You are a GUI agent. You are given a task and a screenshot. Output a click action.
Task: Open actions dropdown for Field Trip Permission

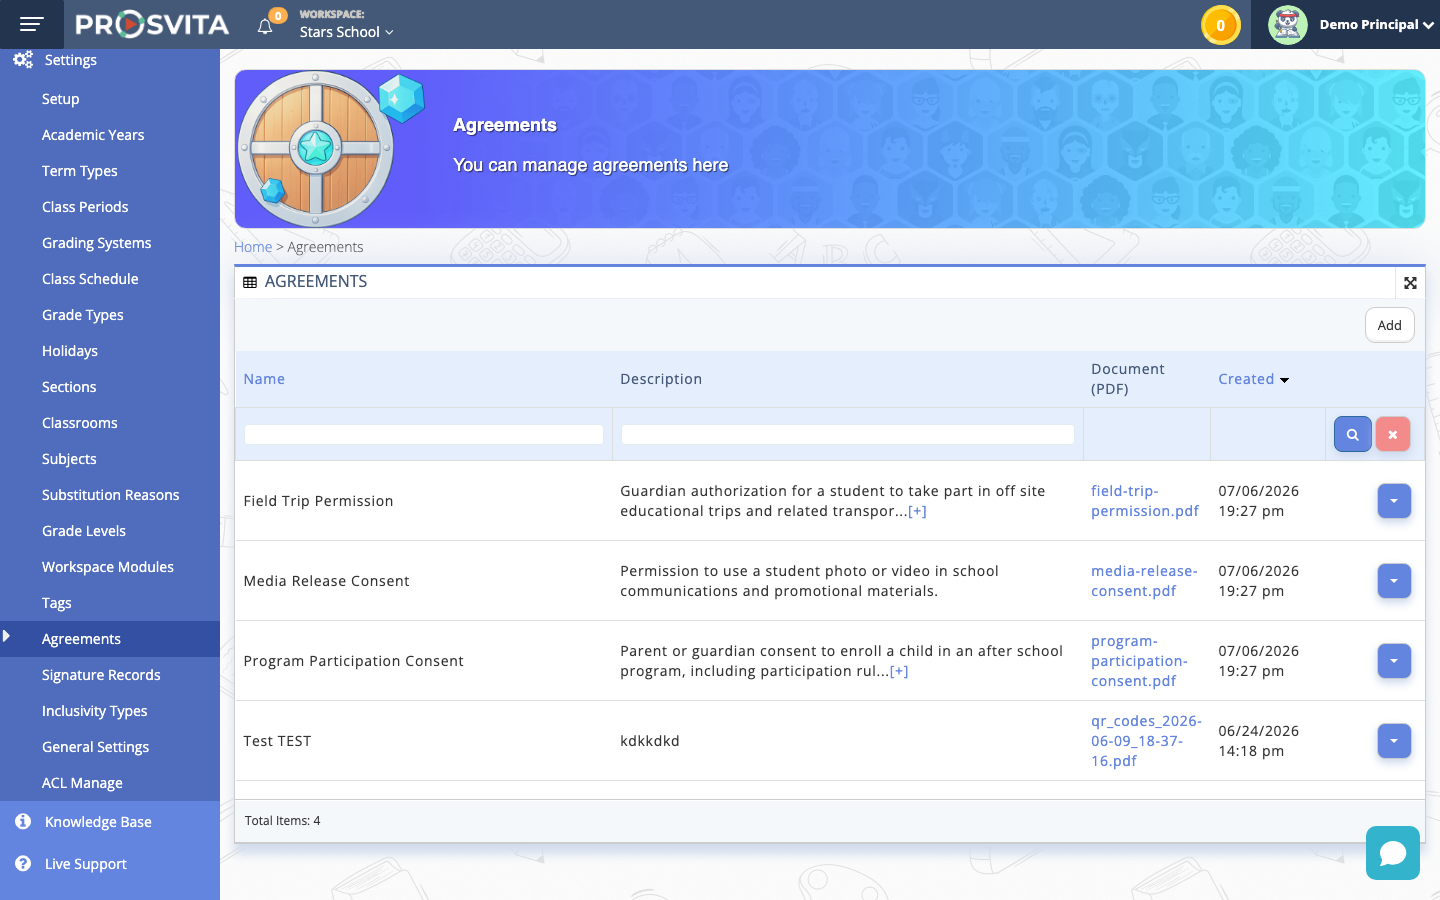(x=1394, y=501)
